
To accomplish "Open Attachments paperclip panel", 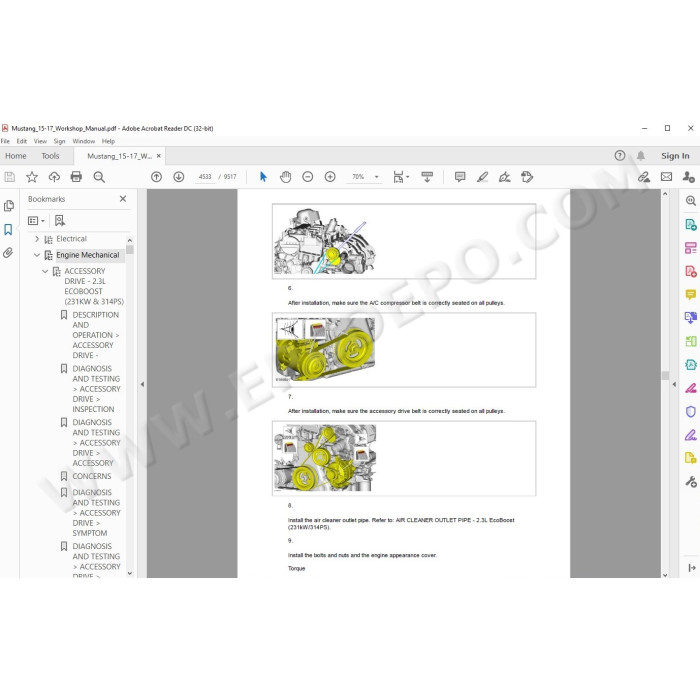I will click(8, 253).
